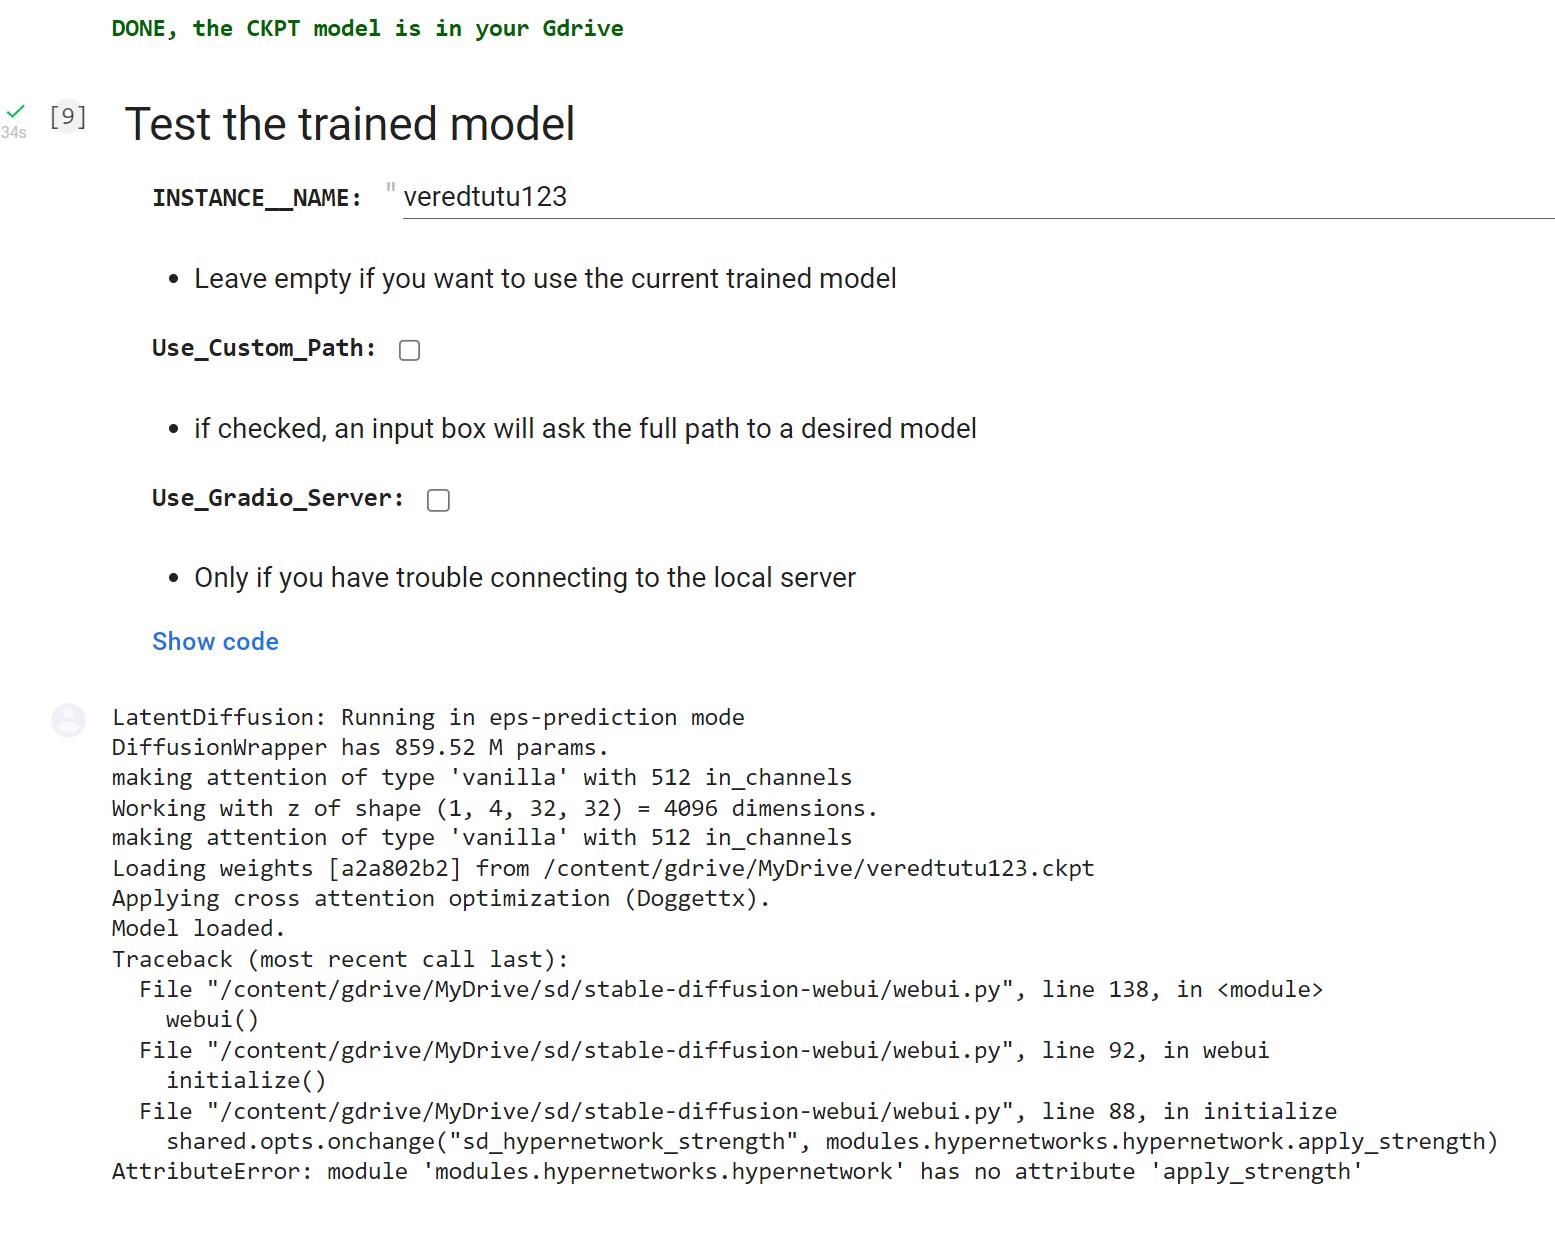
Task: Collapse the form by clicking Show code
Action: 215,641
